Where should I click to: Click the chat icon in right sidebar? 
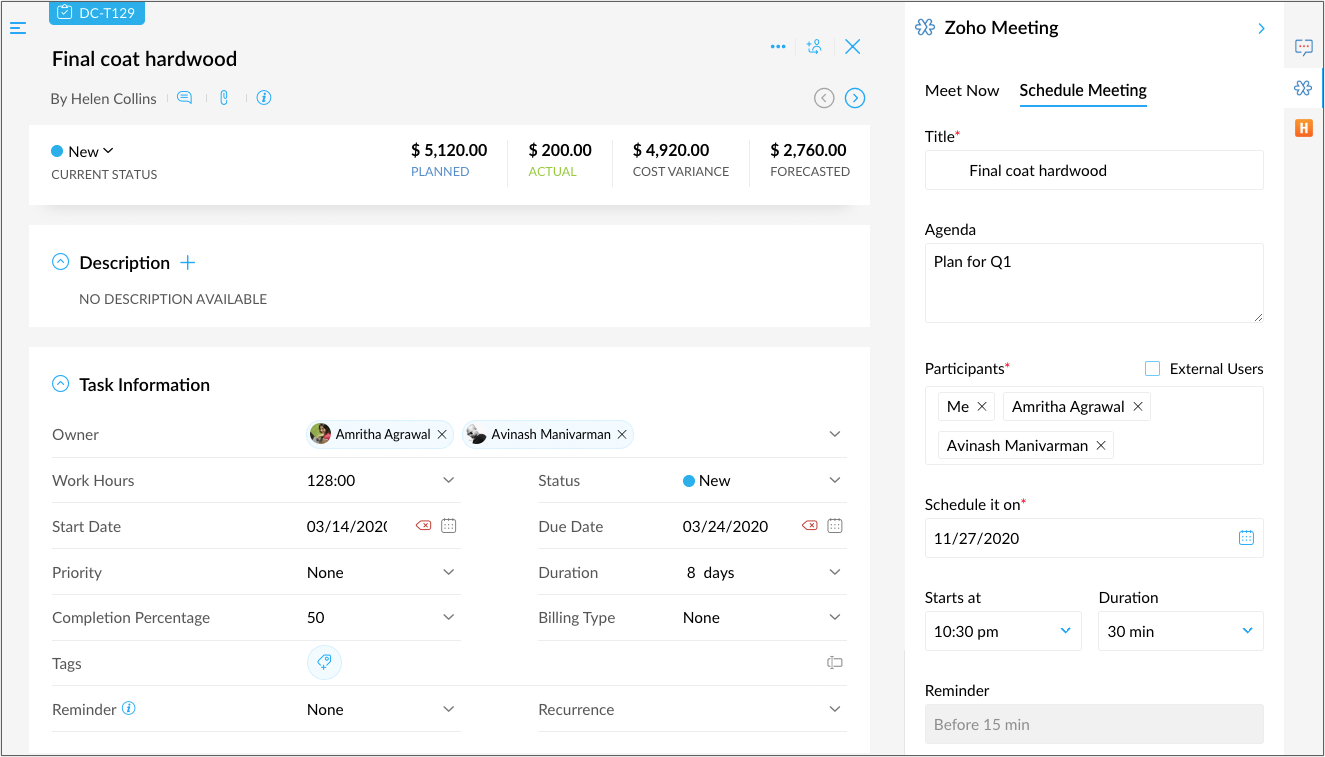click(x=1303, y=47)
